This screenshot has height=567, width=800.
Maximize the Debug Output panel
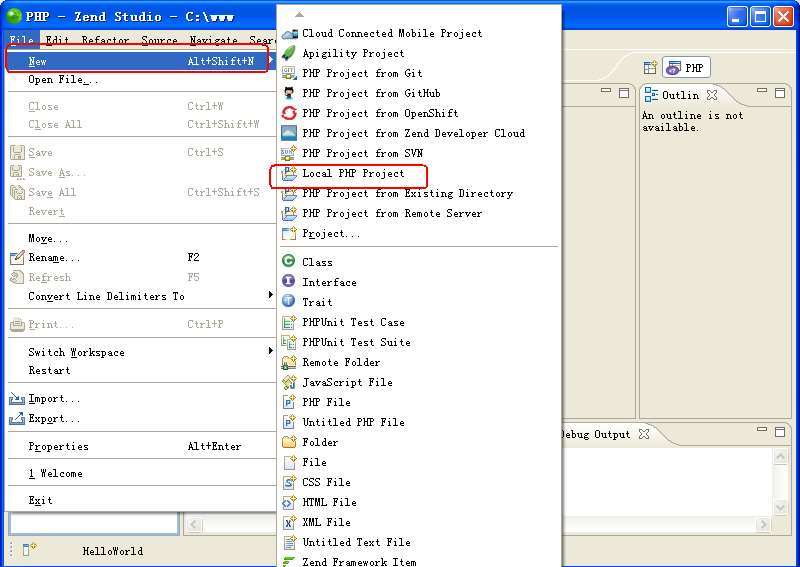coord(780,432)
